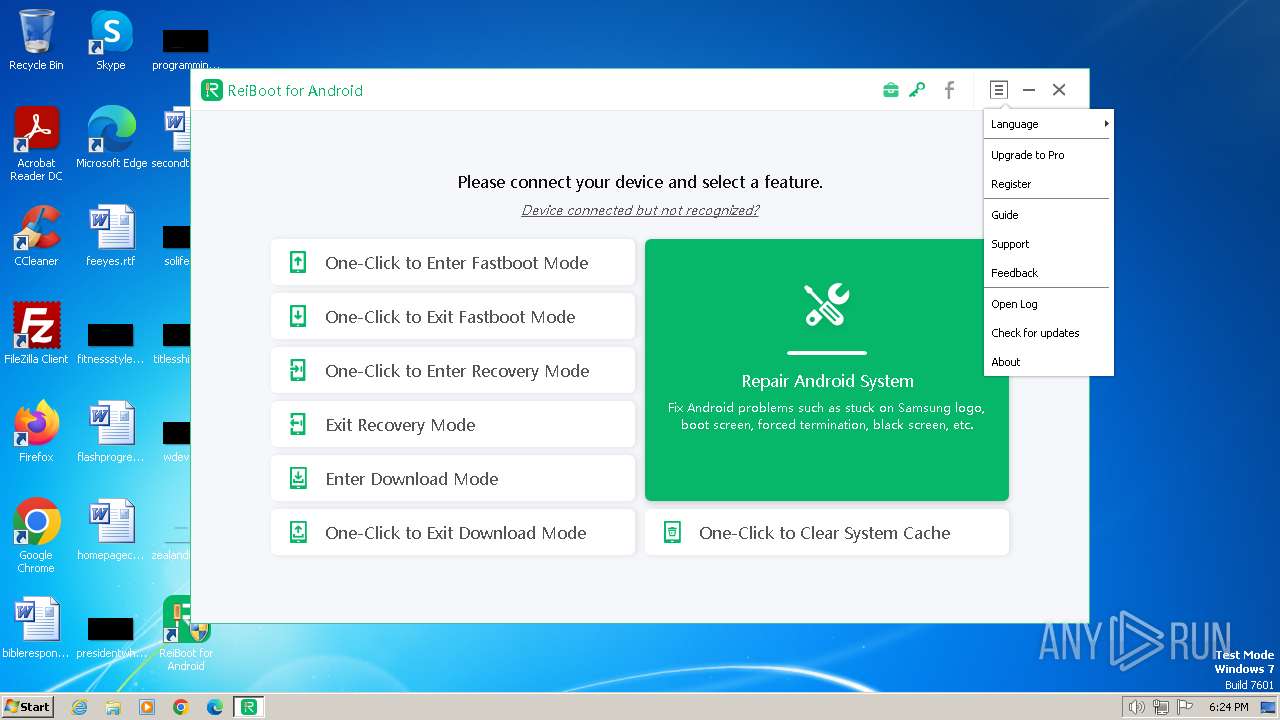Click the Enter Download Mode icon

pos(298,479)
